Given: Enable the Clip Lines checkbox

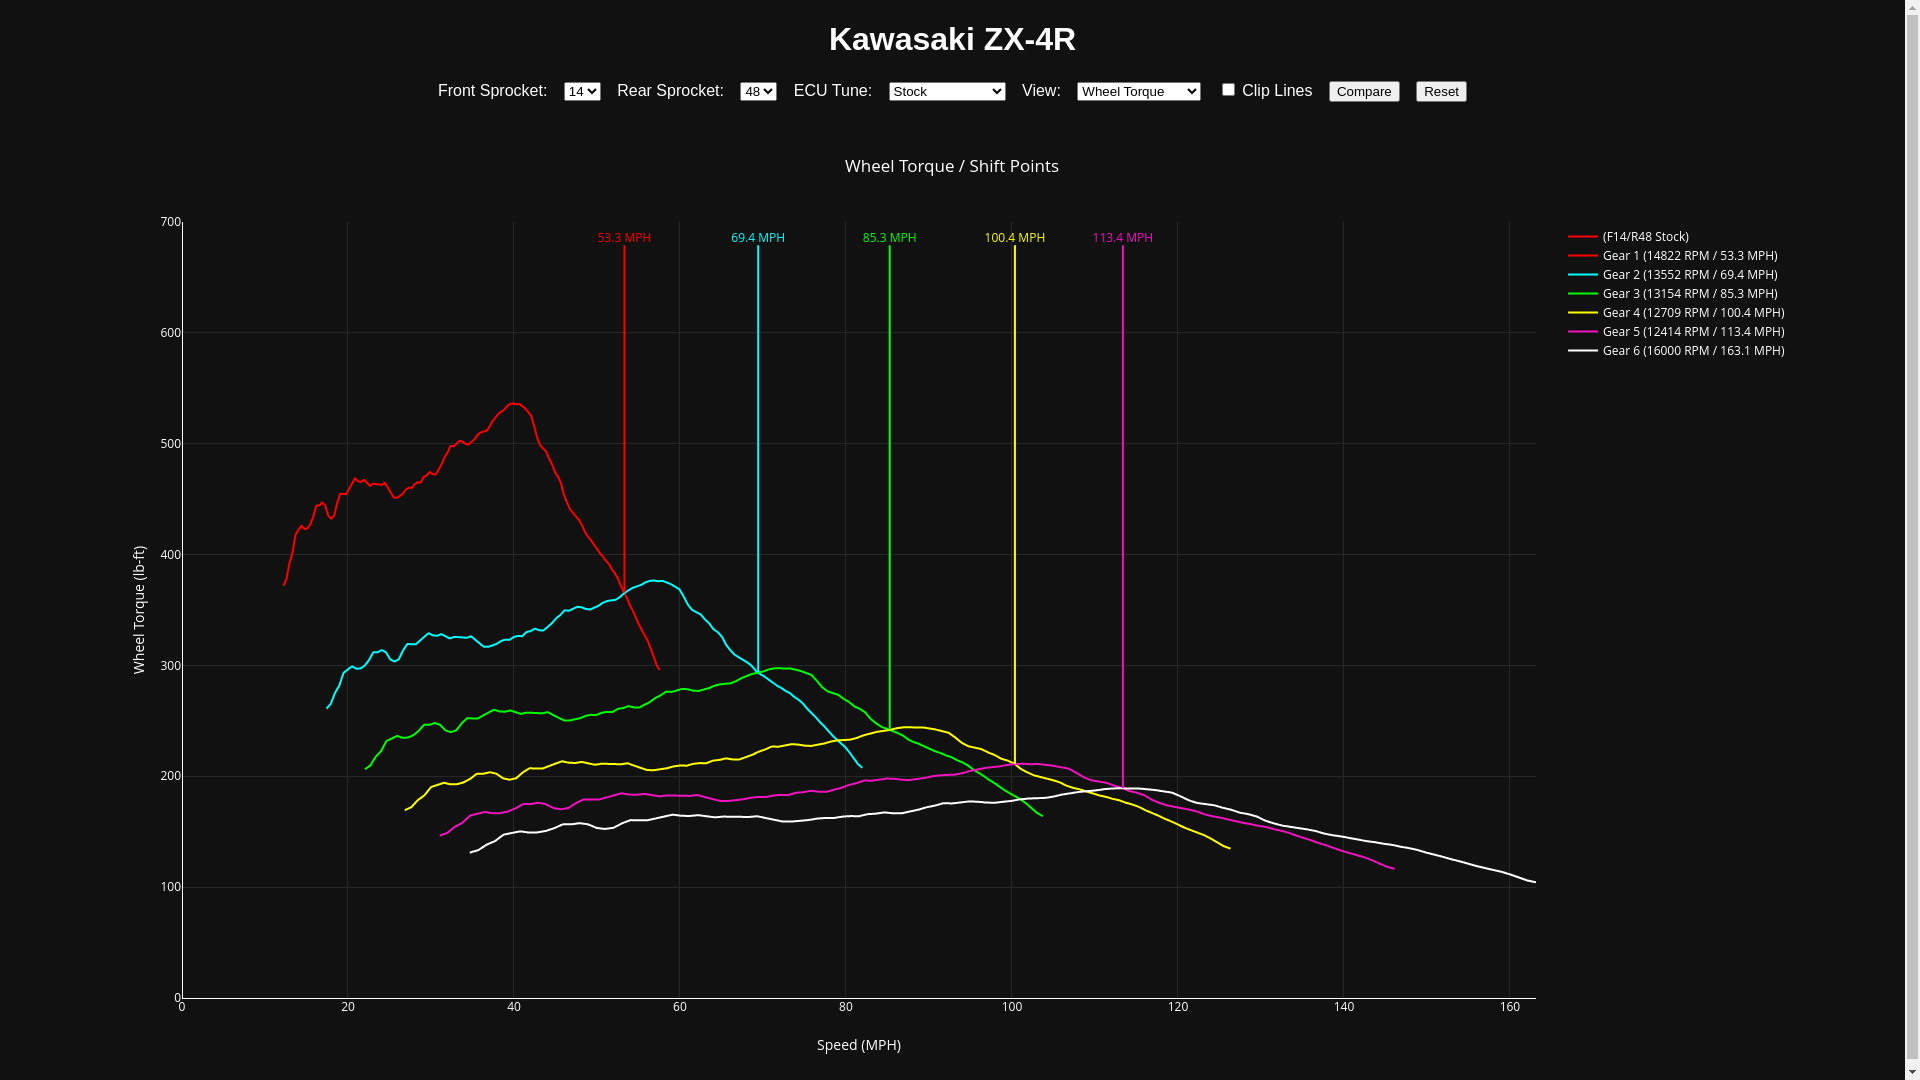Looking at the screenshot, I should click(1228, 90).
